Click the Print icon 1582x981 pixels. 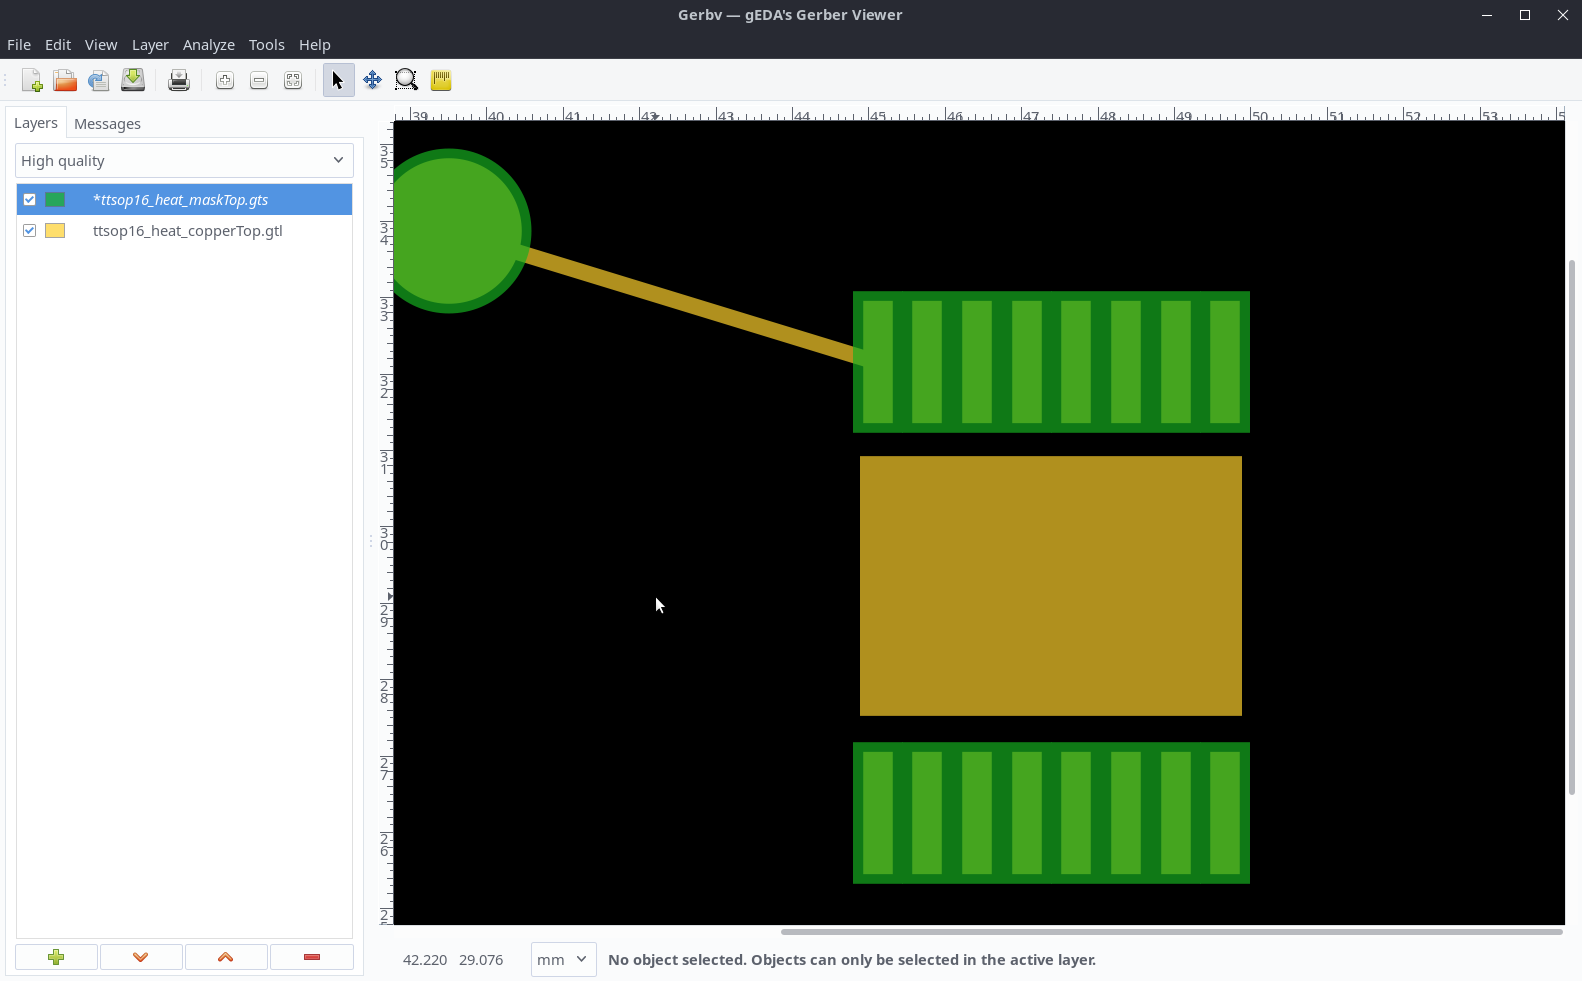click(x=179, y=81)
